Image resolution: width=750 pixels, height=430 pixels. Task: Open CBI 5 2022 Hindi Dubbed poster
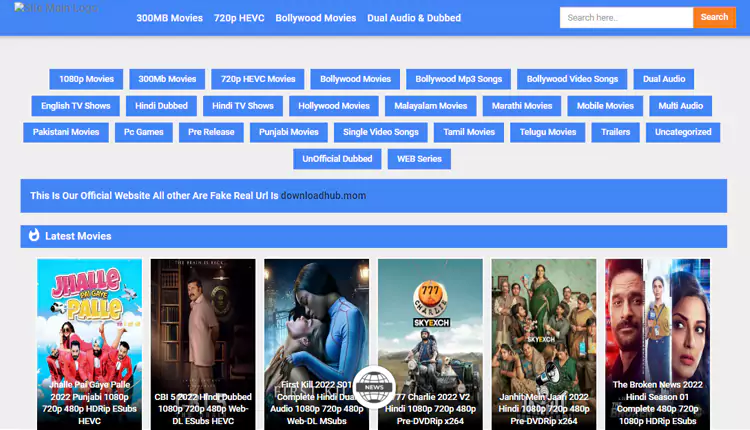pyautogui.click(x=203, y=344)
